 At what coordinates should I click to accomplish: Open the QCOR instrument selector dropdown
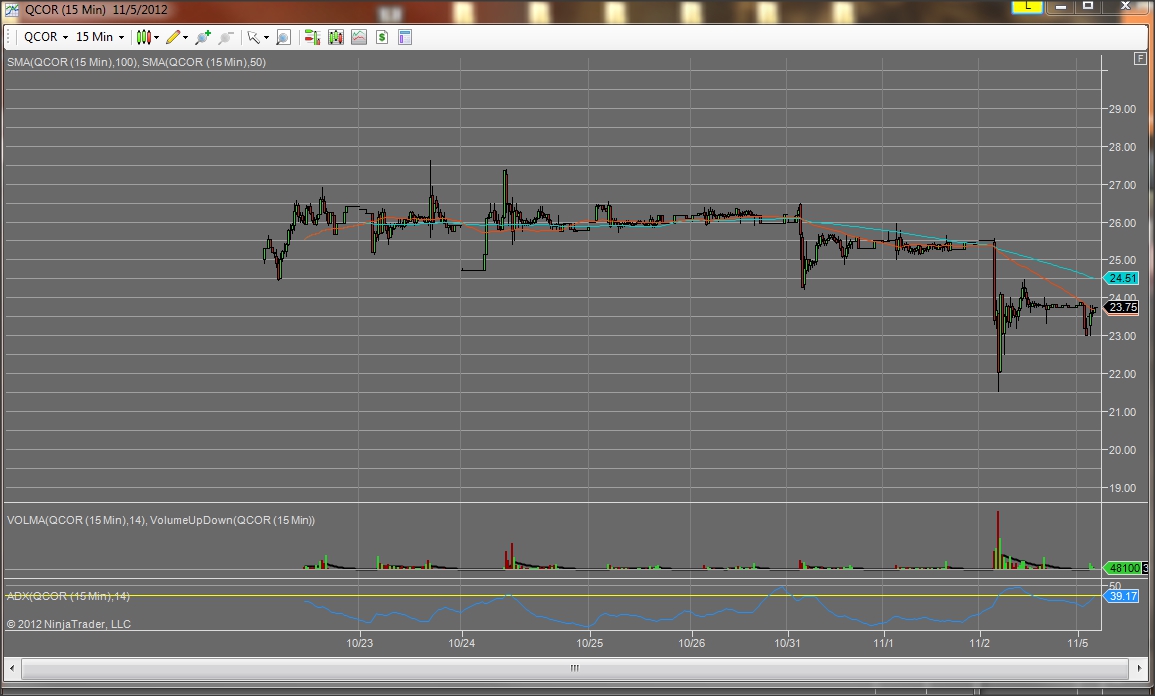pyautogui.click(x=46, y=37)
